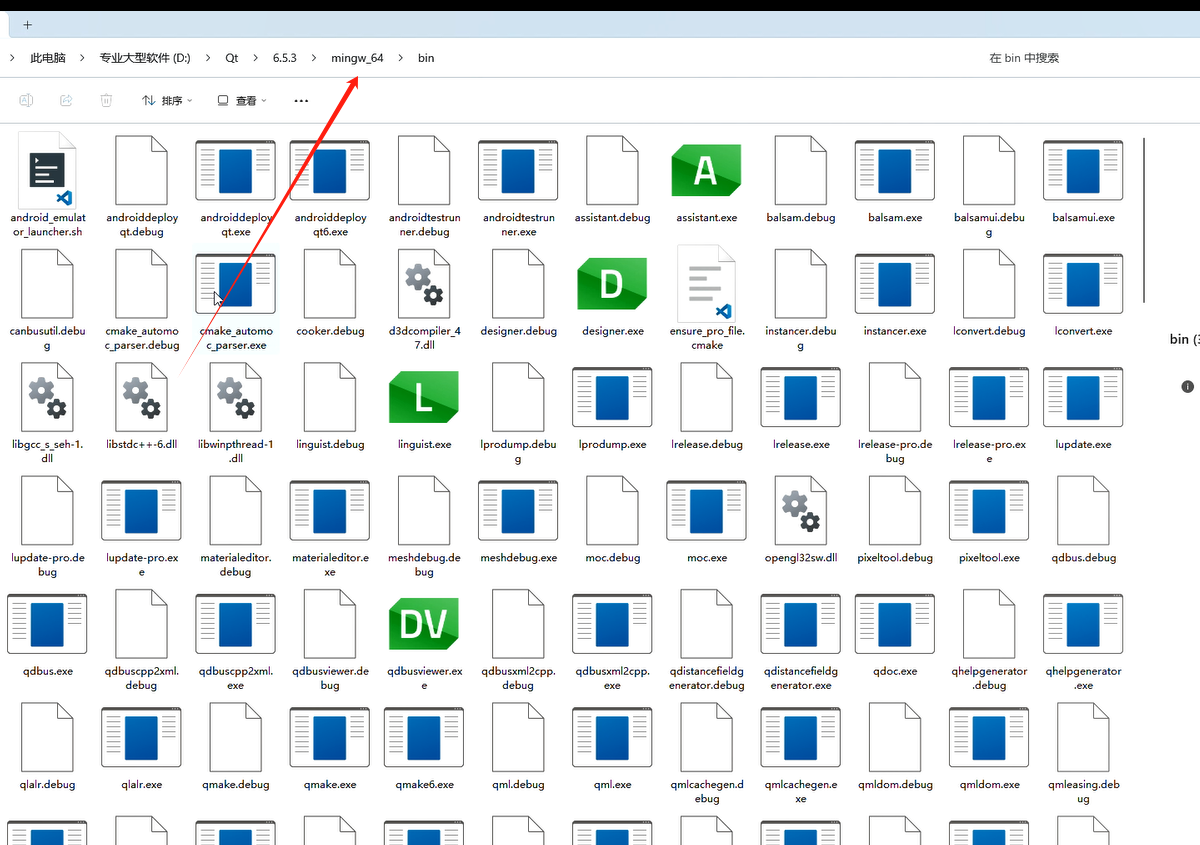Select the qml.exe application icon
1200x845 pixels.
pos(612,738)
